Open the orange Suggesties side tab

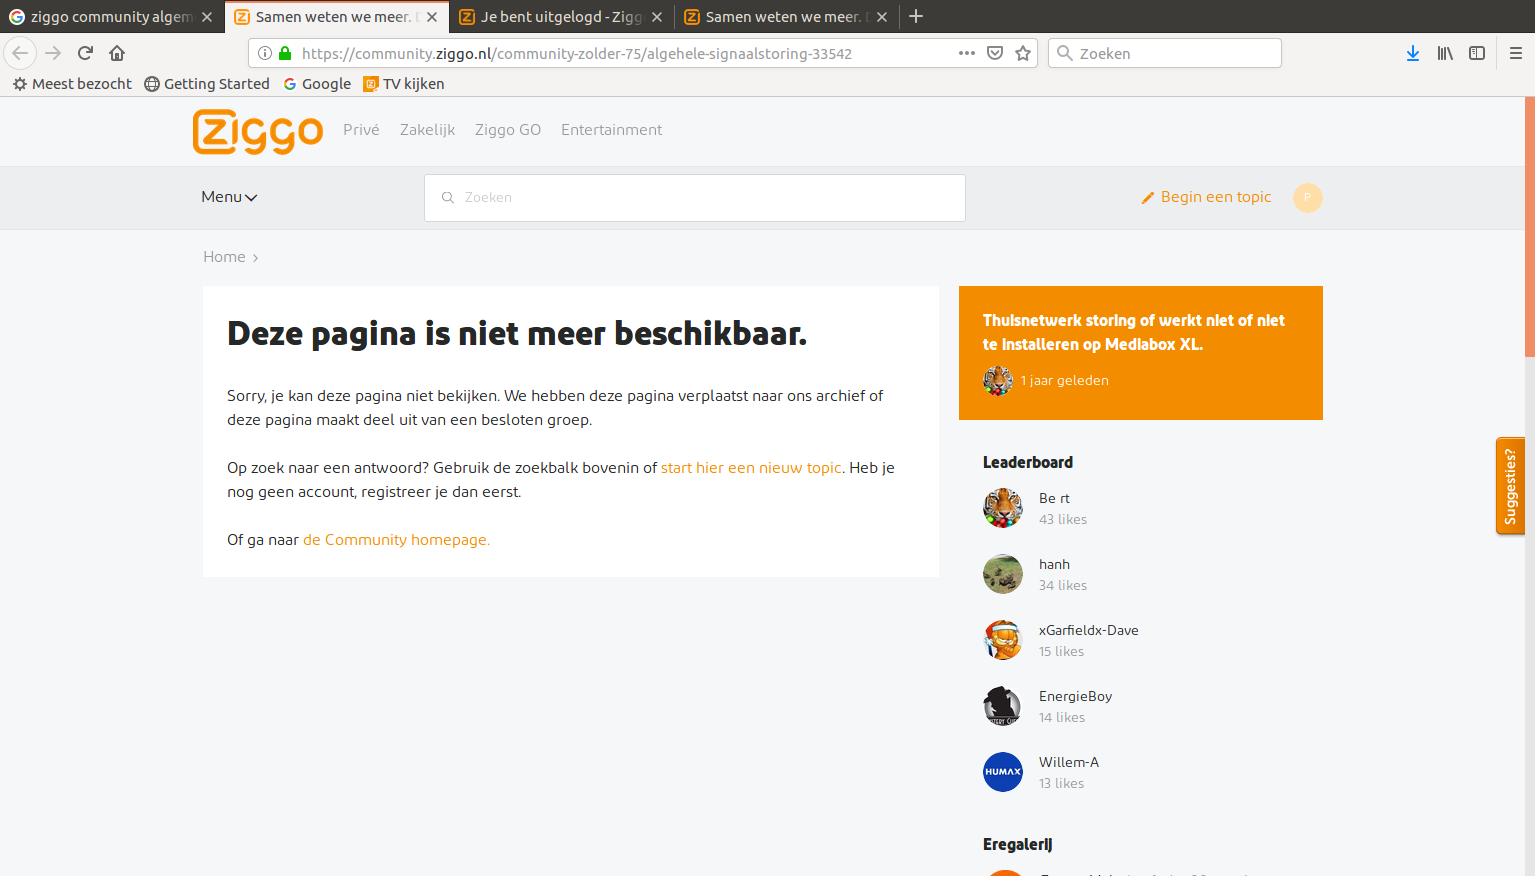pyautogui.click(x=1510, y=486)
